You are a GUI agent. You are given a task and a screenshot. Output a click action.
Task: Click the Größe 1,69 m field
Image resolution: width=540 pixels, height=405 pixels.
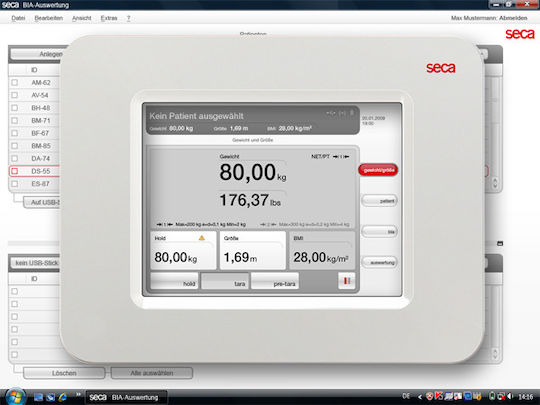[x=253, y=251]
